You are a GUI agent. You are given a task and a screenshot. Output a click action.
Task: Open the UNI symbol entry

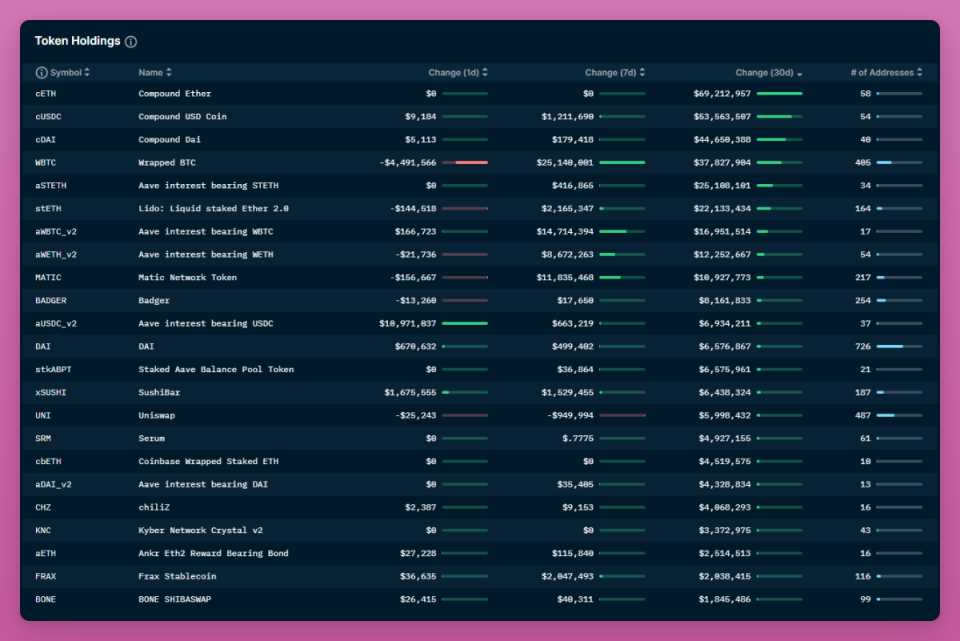[43, 415]
